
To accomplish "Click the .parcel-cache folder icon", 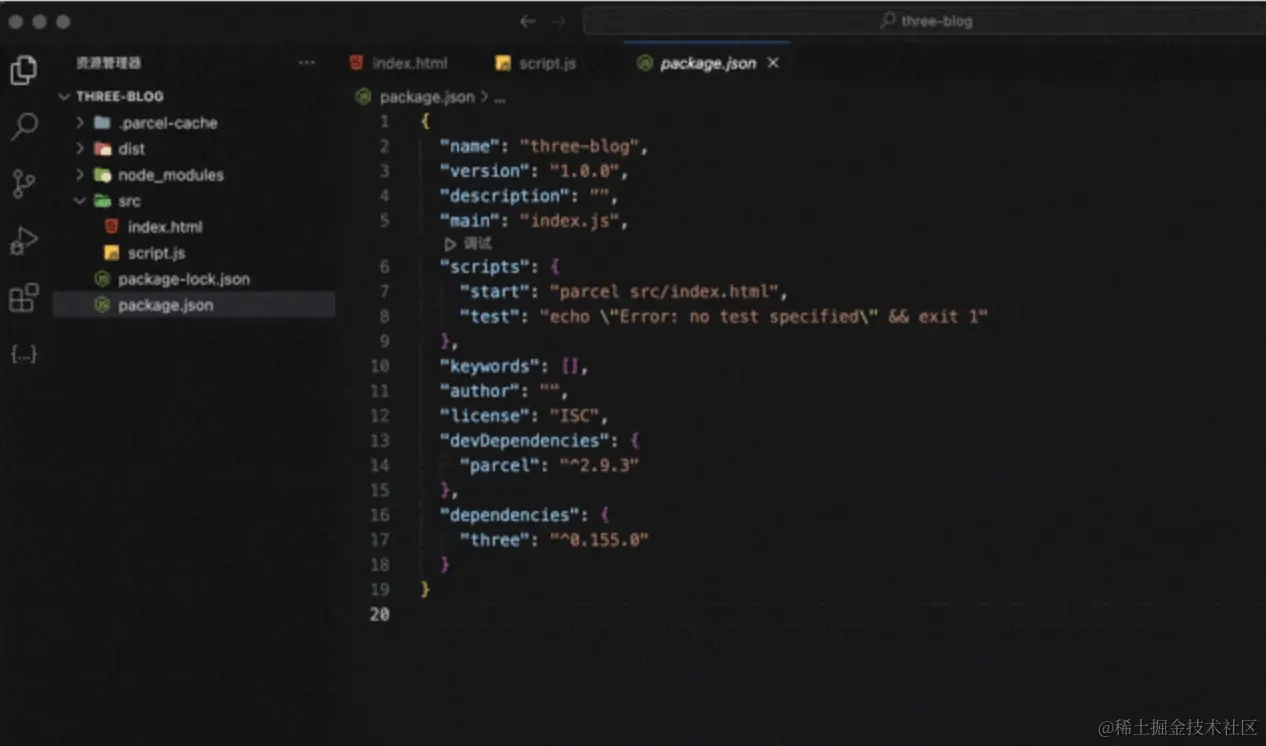I will point(101,123).
